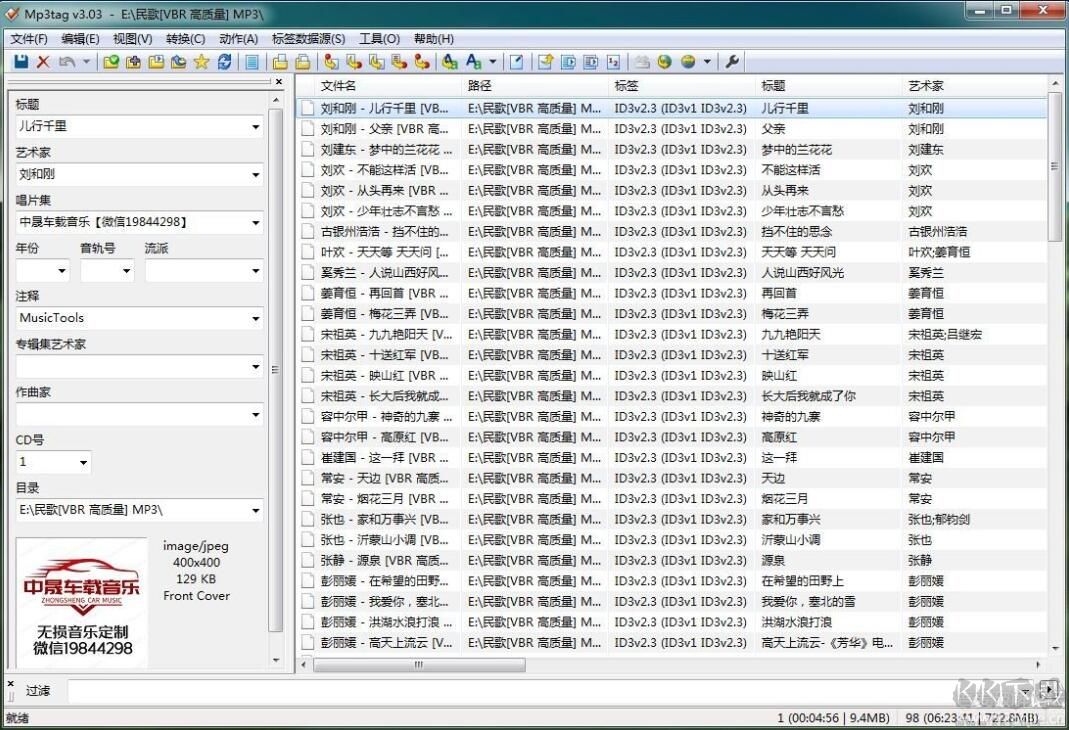
Task: Uncheck the row checkbox for 崔建国 - 这一拜
Action: tap(307, 457)
